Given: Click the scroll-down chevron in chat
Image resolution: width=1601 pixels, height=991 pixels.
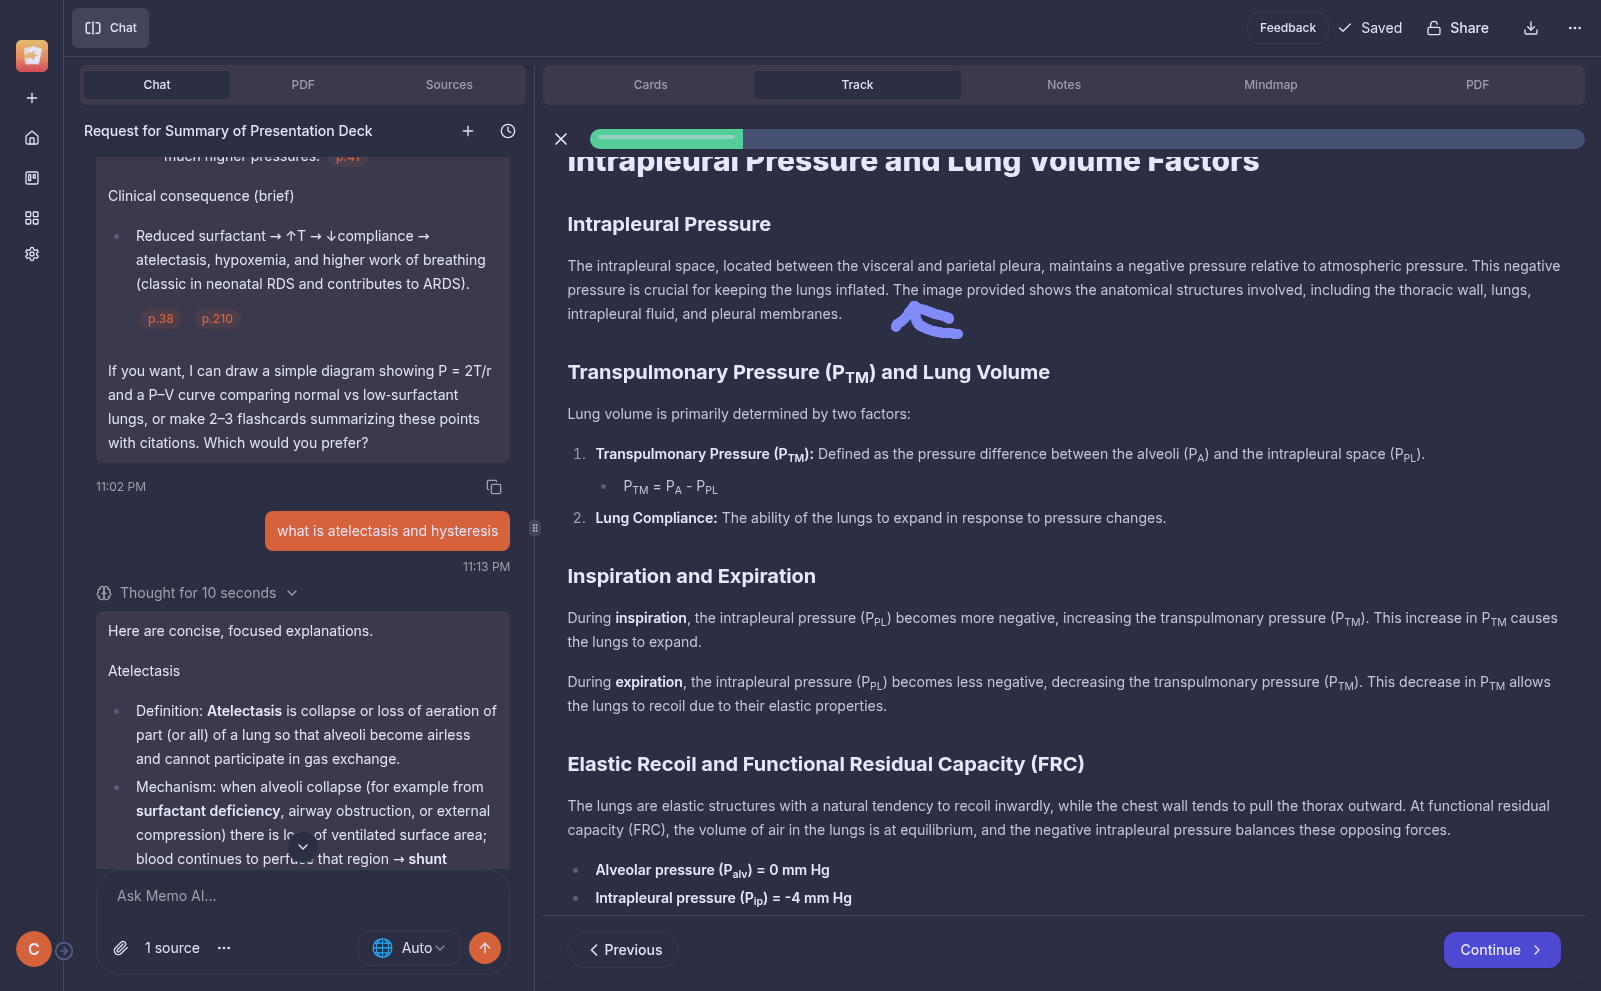Looking at the screenshot, I should tap(303, 847).
